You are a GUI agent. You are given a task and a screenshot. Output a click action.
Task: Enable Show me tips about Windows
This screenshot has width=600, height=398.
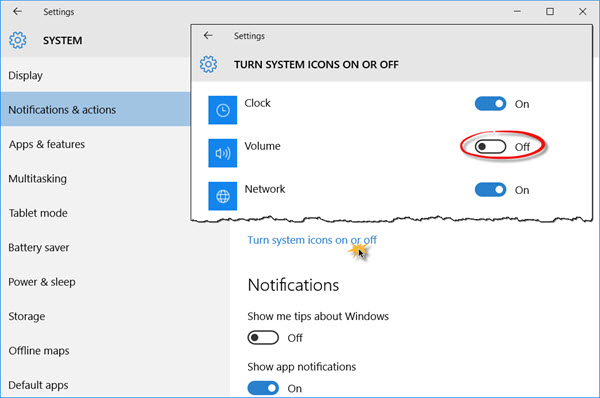coord(263,338)
